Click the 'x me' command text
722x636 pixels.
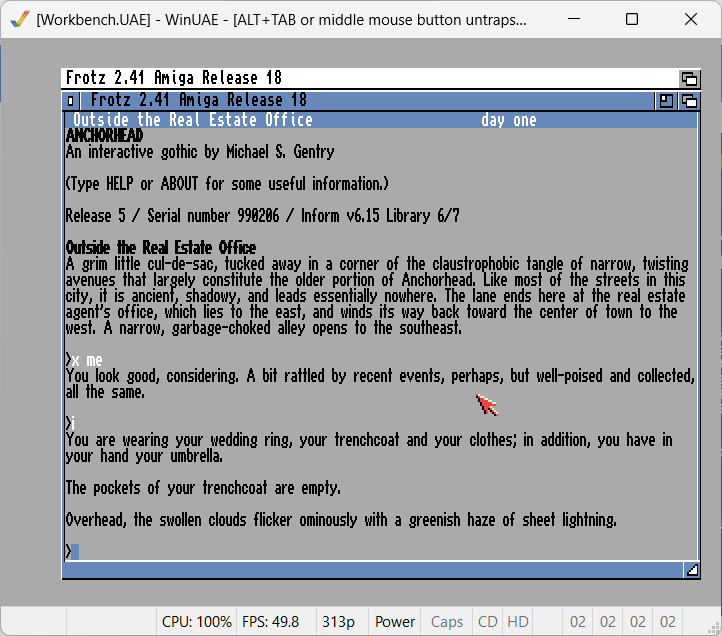87,360
